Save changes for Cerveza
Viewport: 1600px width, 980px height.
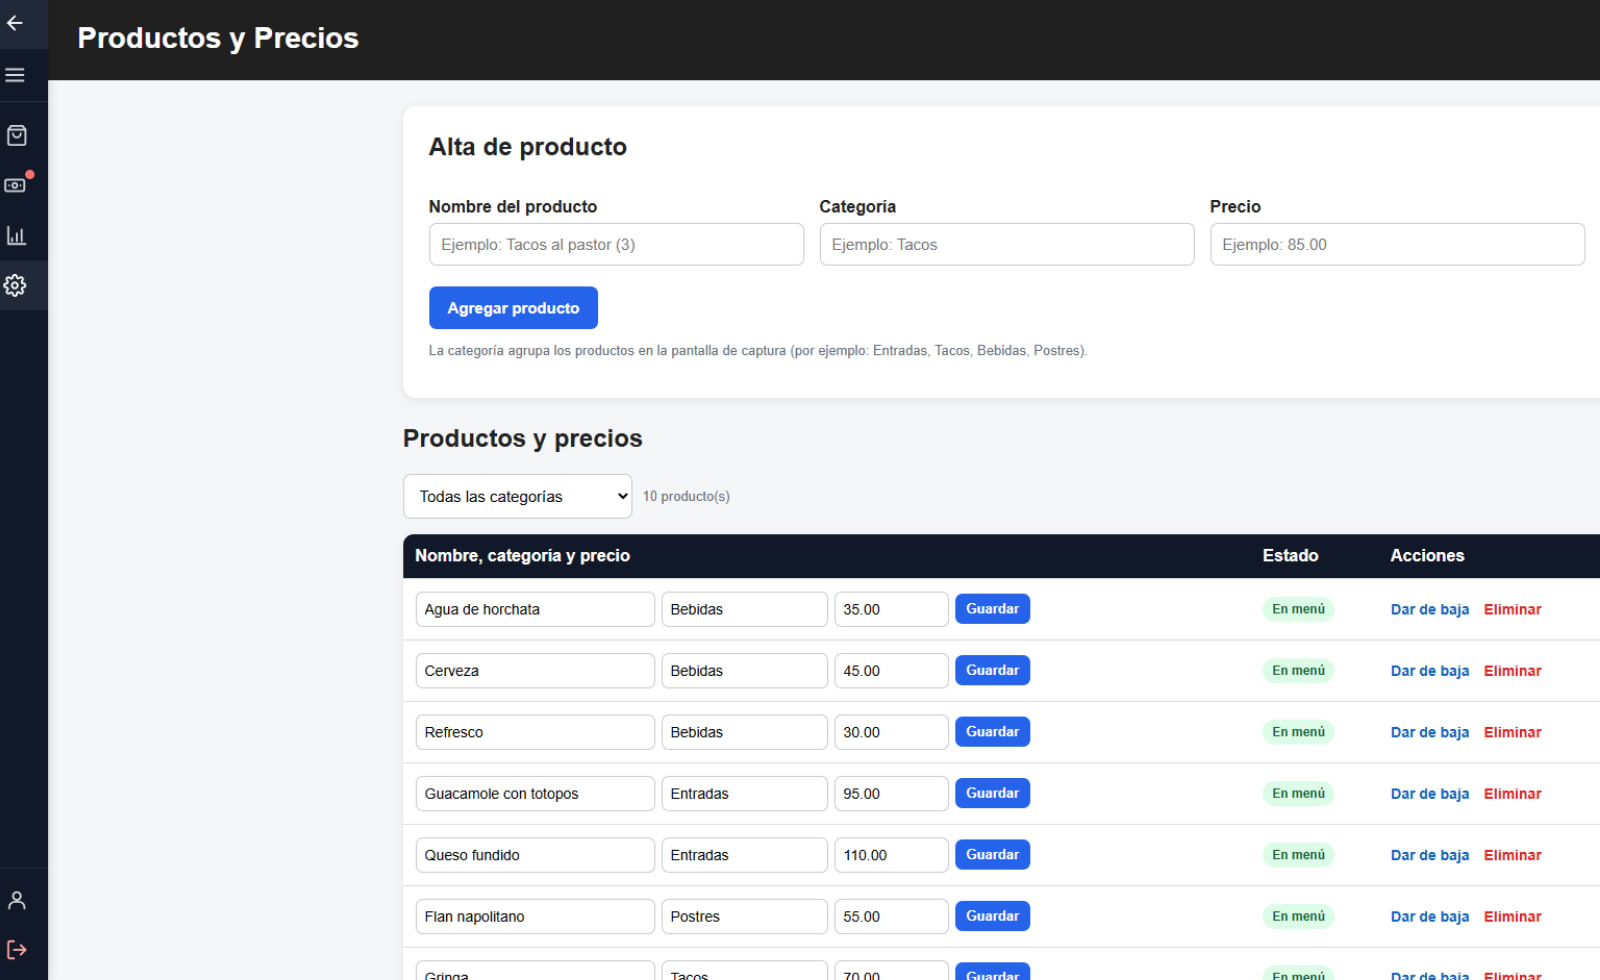coord(992,670)
